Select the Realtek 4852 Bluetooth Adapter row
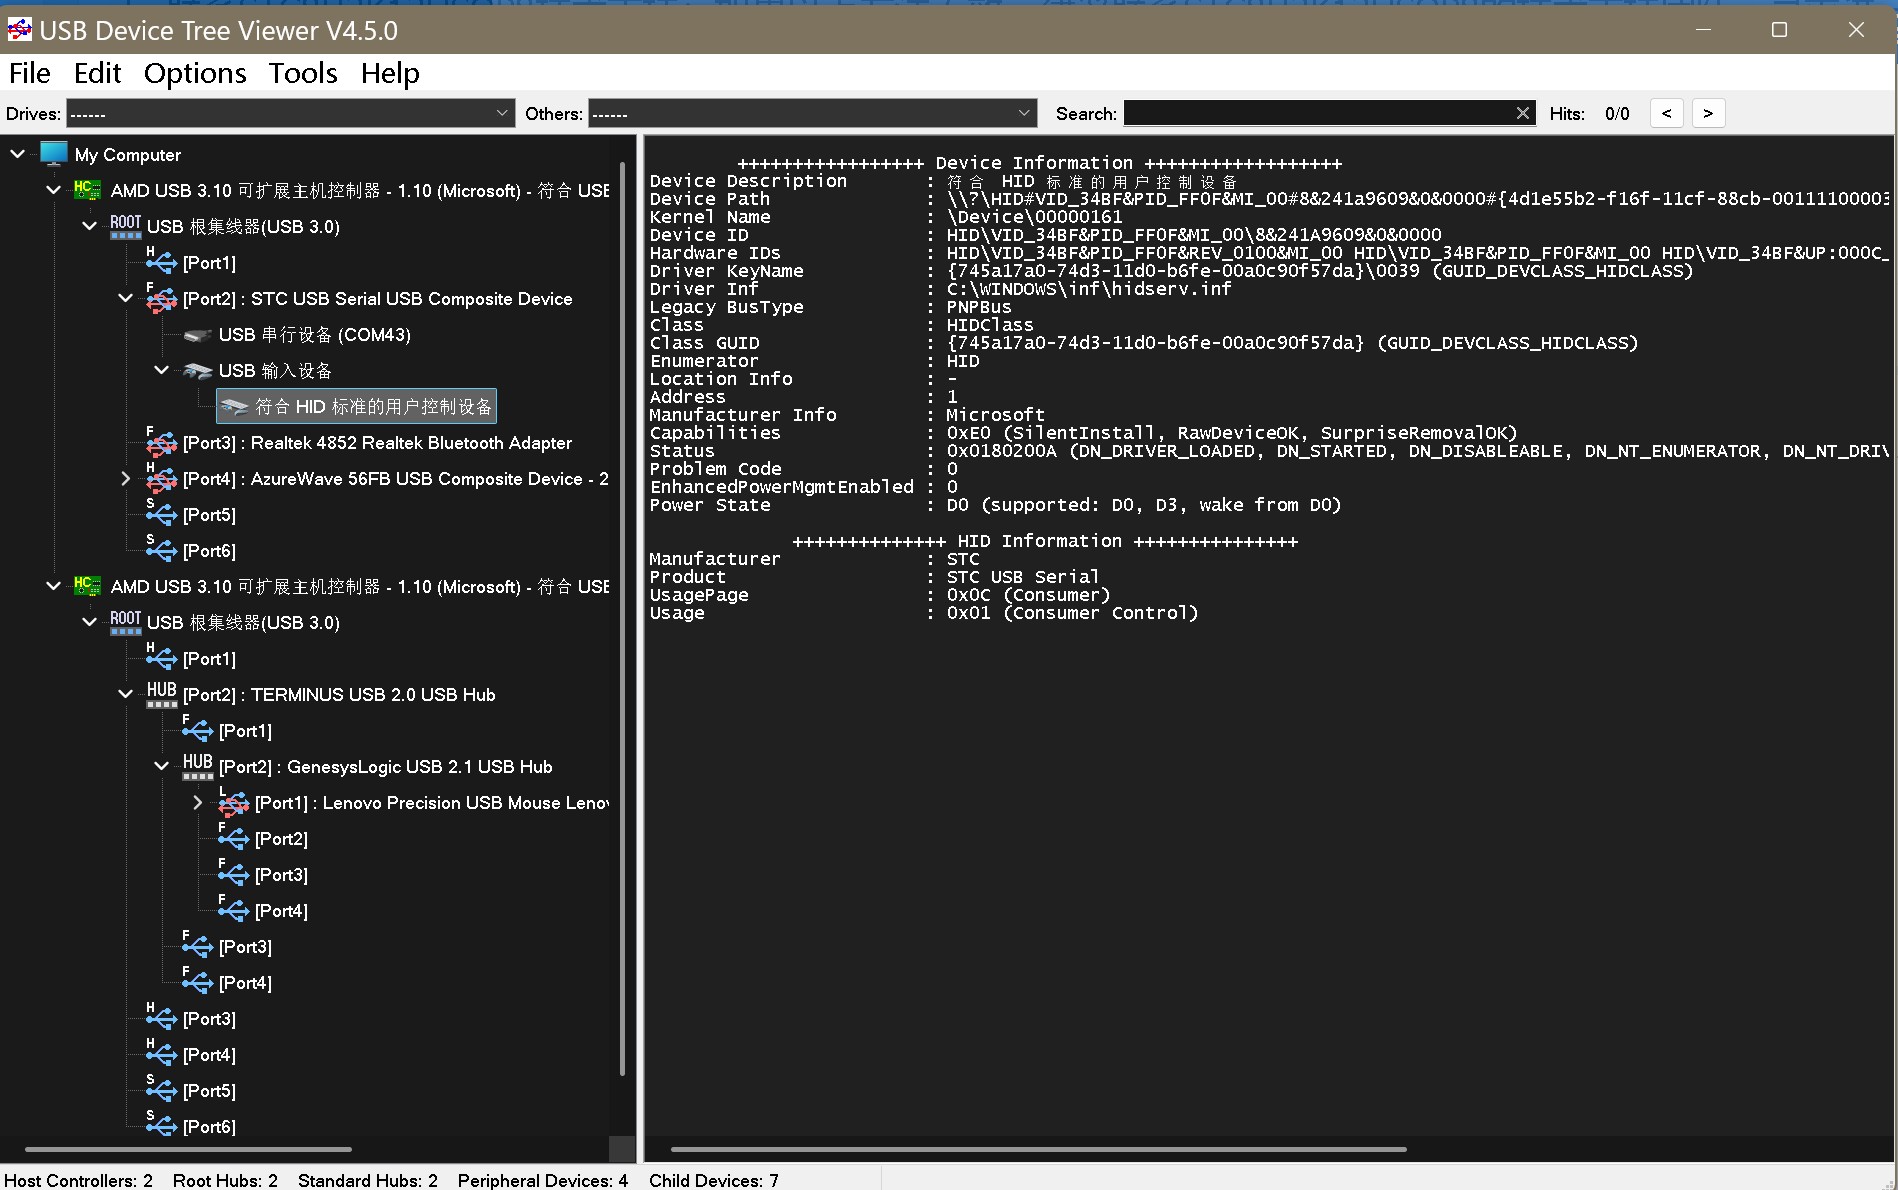Viewport: 1898px width, 1190px height. point(377,442)
